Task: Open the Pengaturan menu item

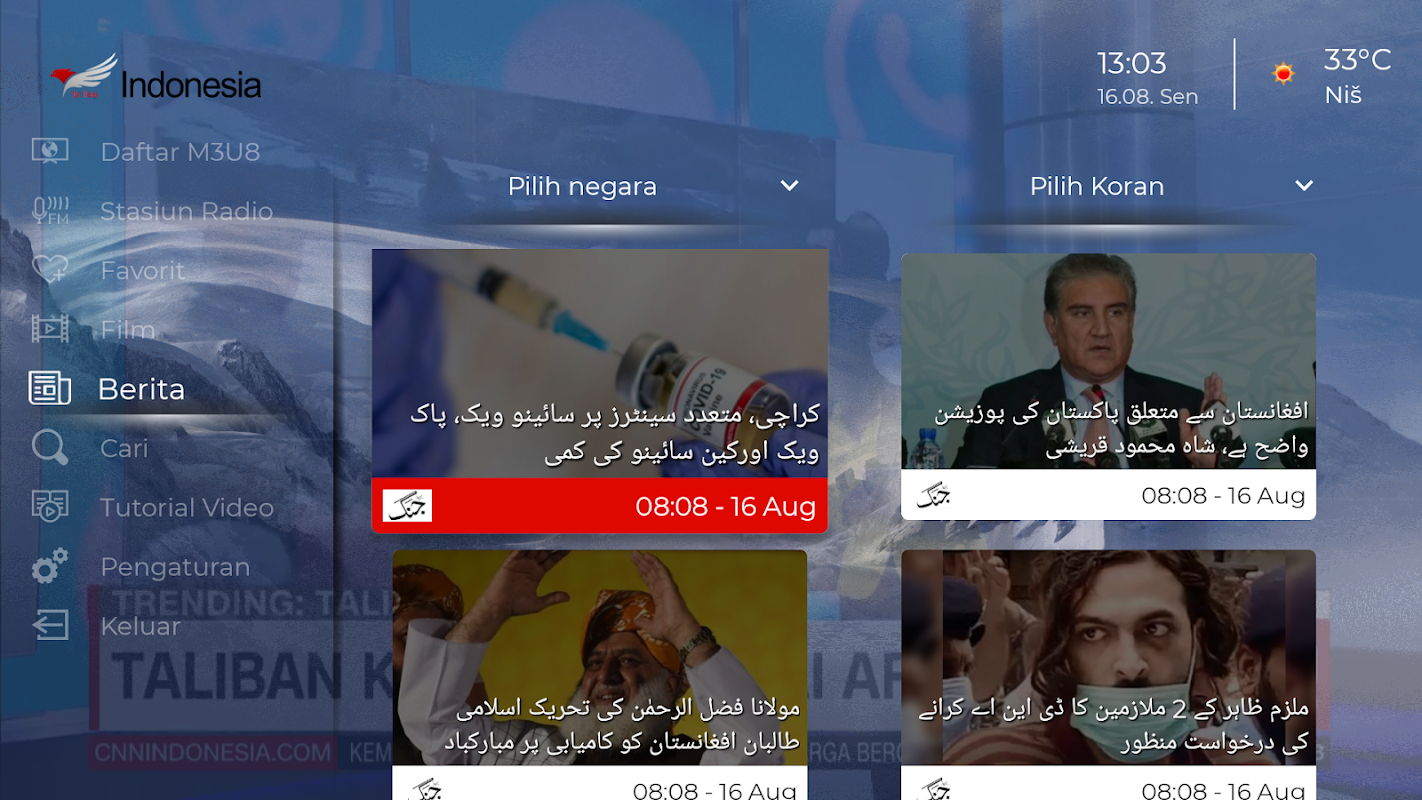Action: (x=175, y=567)
